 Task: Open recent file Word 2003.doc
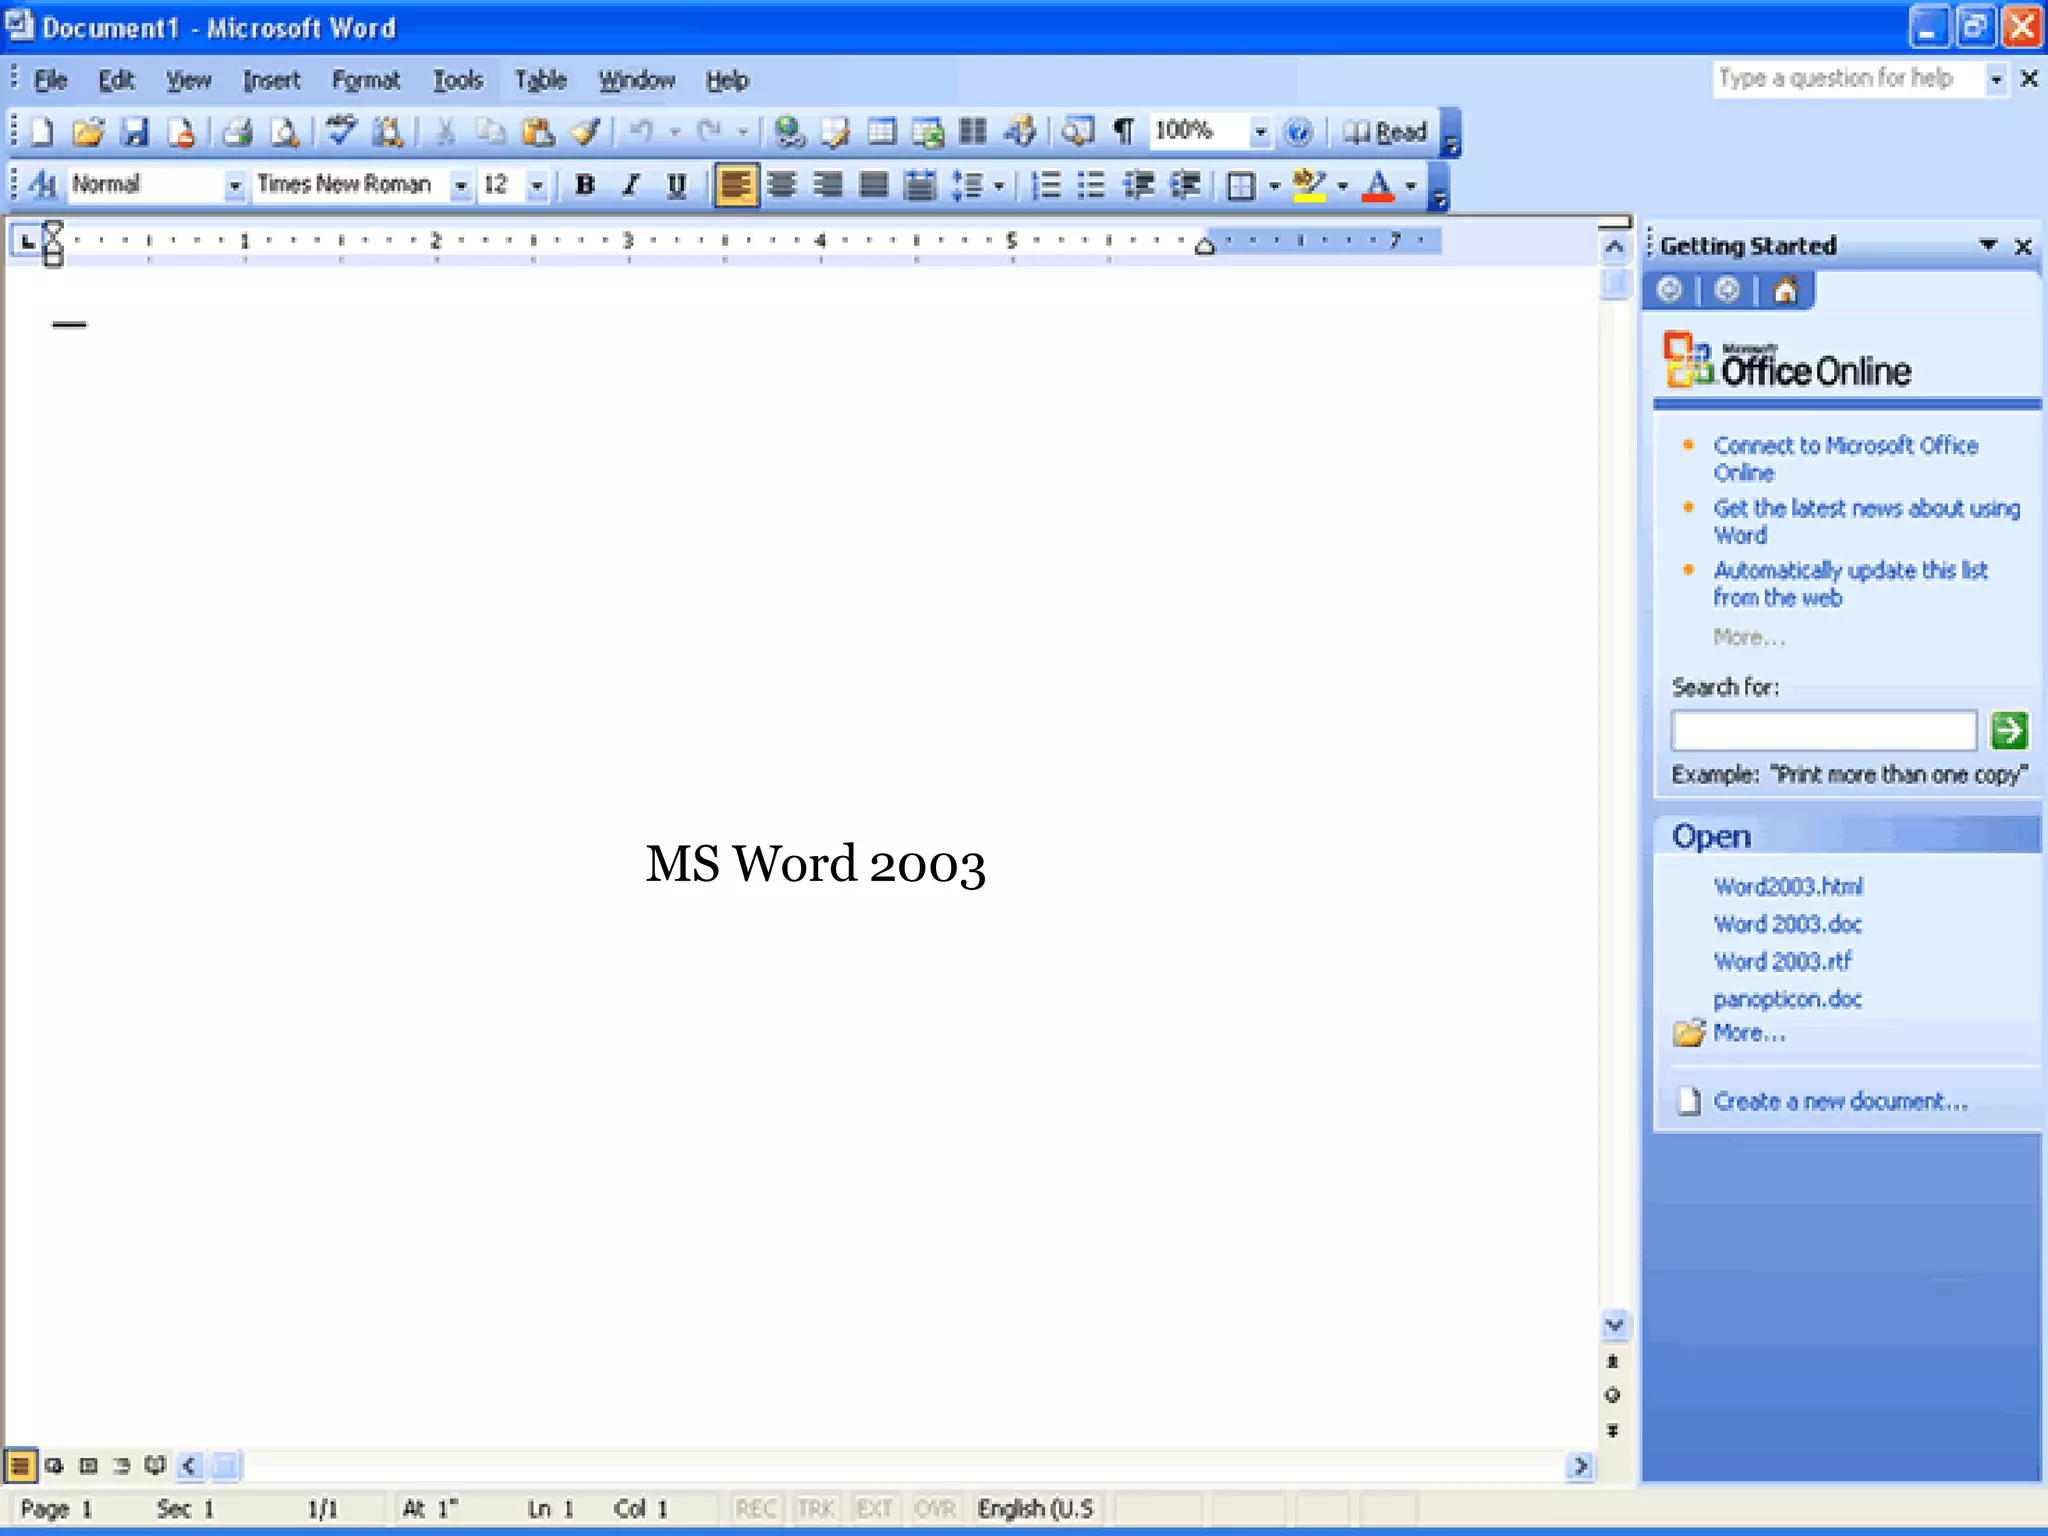point(1787,923)
